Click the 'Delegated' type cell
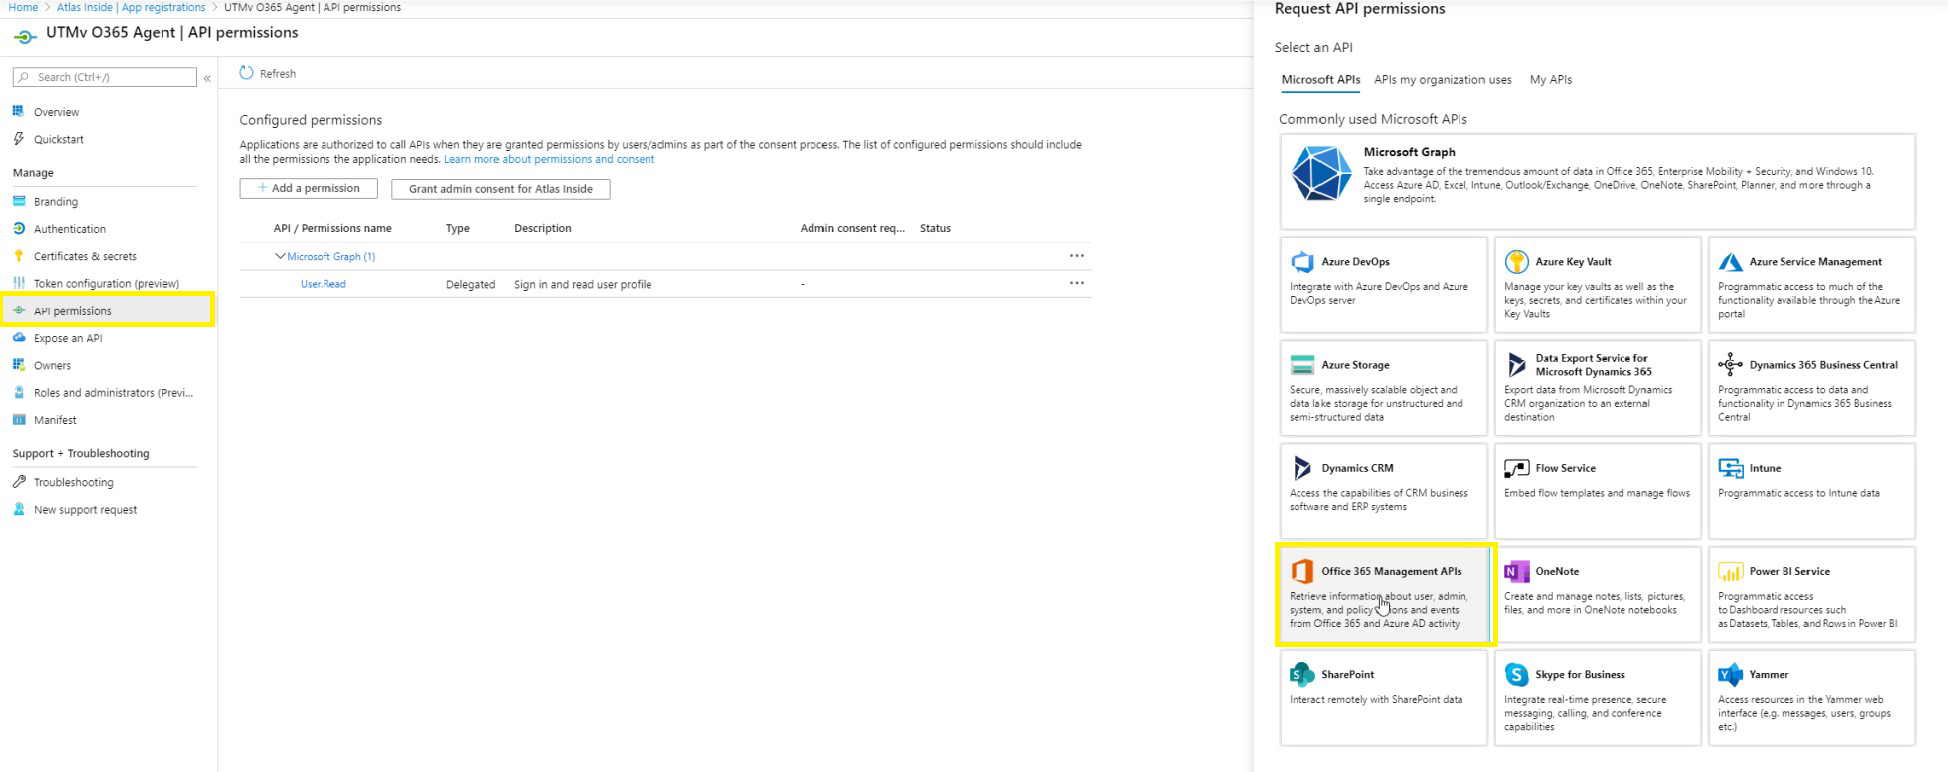This screenshot has width=1948, height=772. coord(470,284)
